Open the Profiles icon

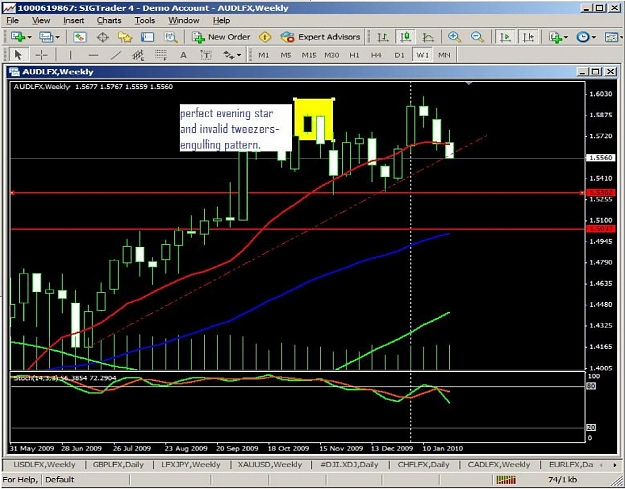click(46, 37)
